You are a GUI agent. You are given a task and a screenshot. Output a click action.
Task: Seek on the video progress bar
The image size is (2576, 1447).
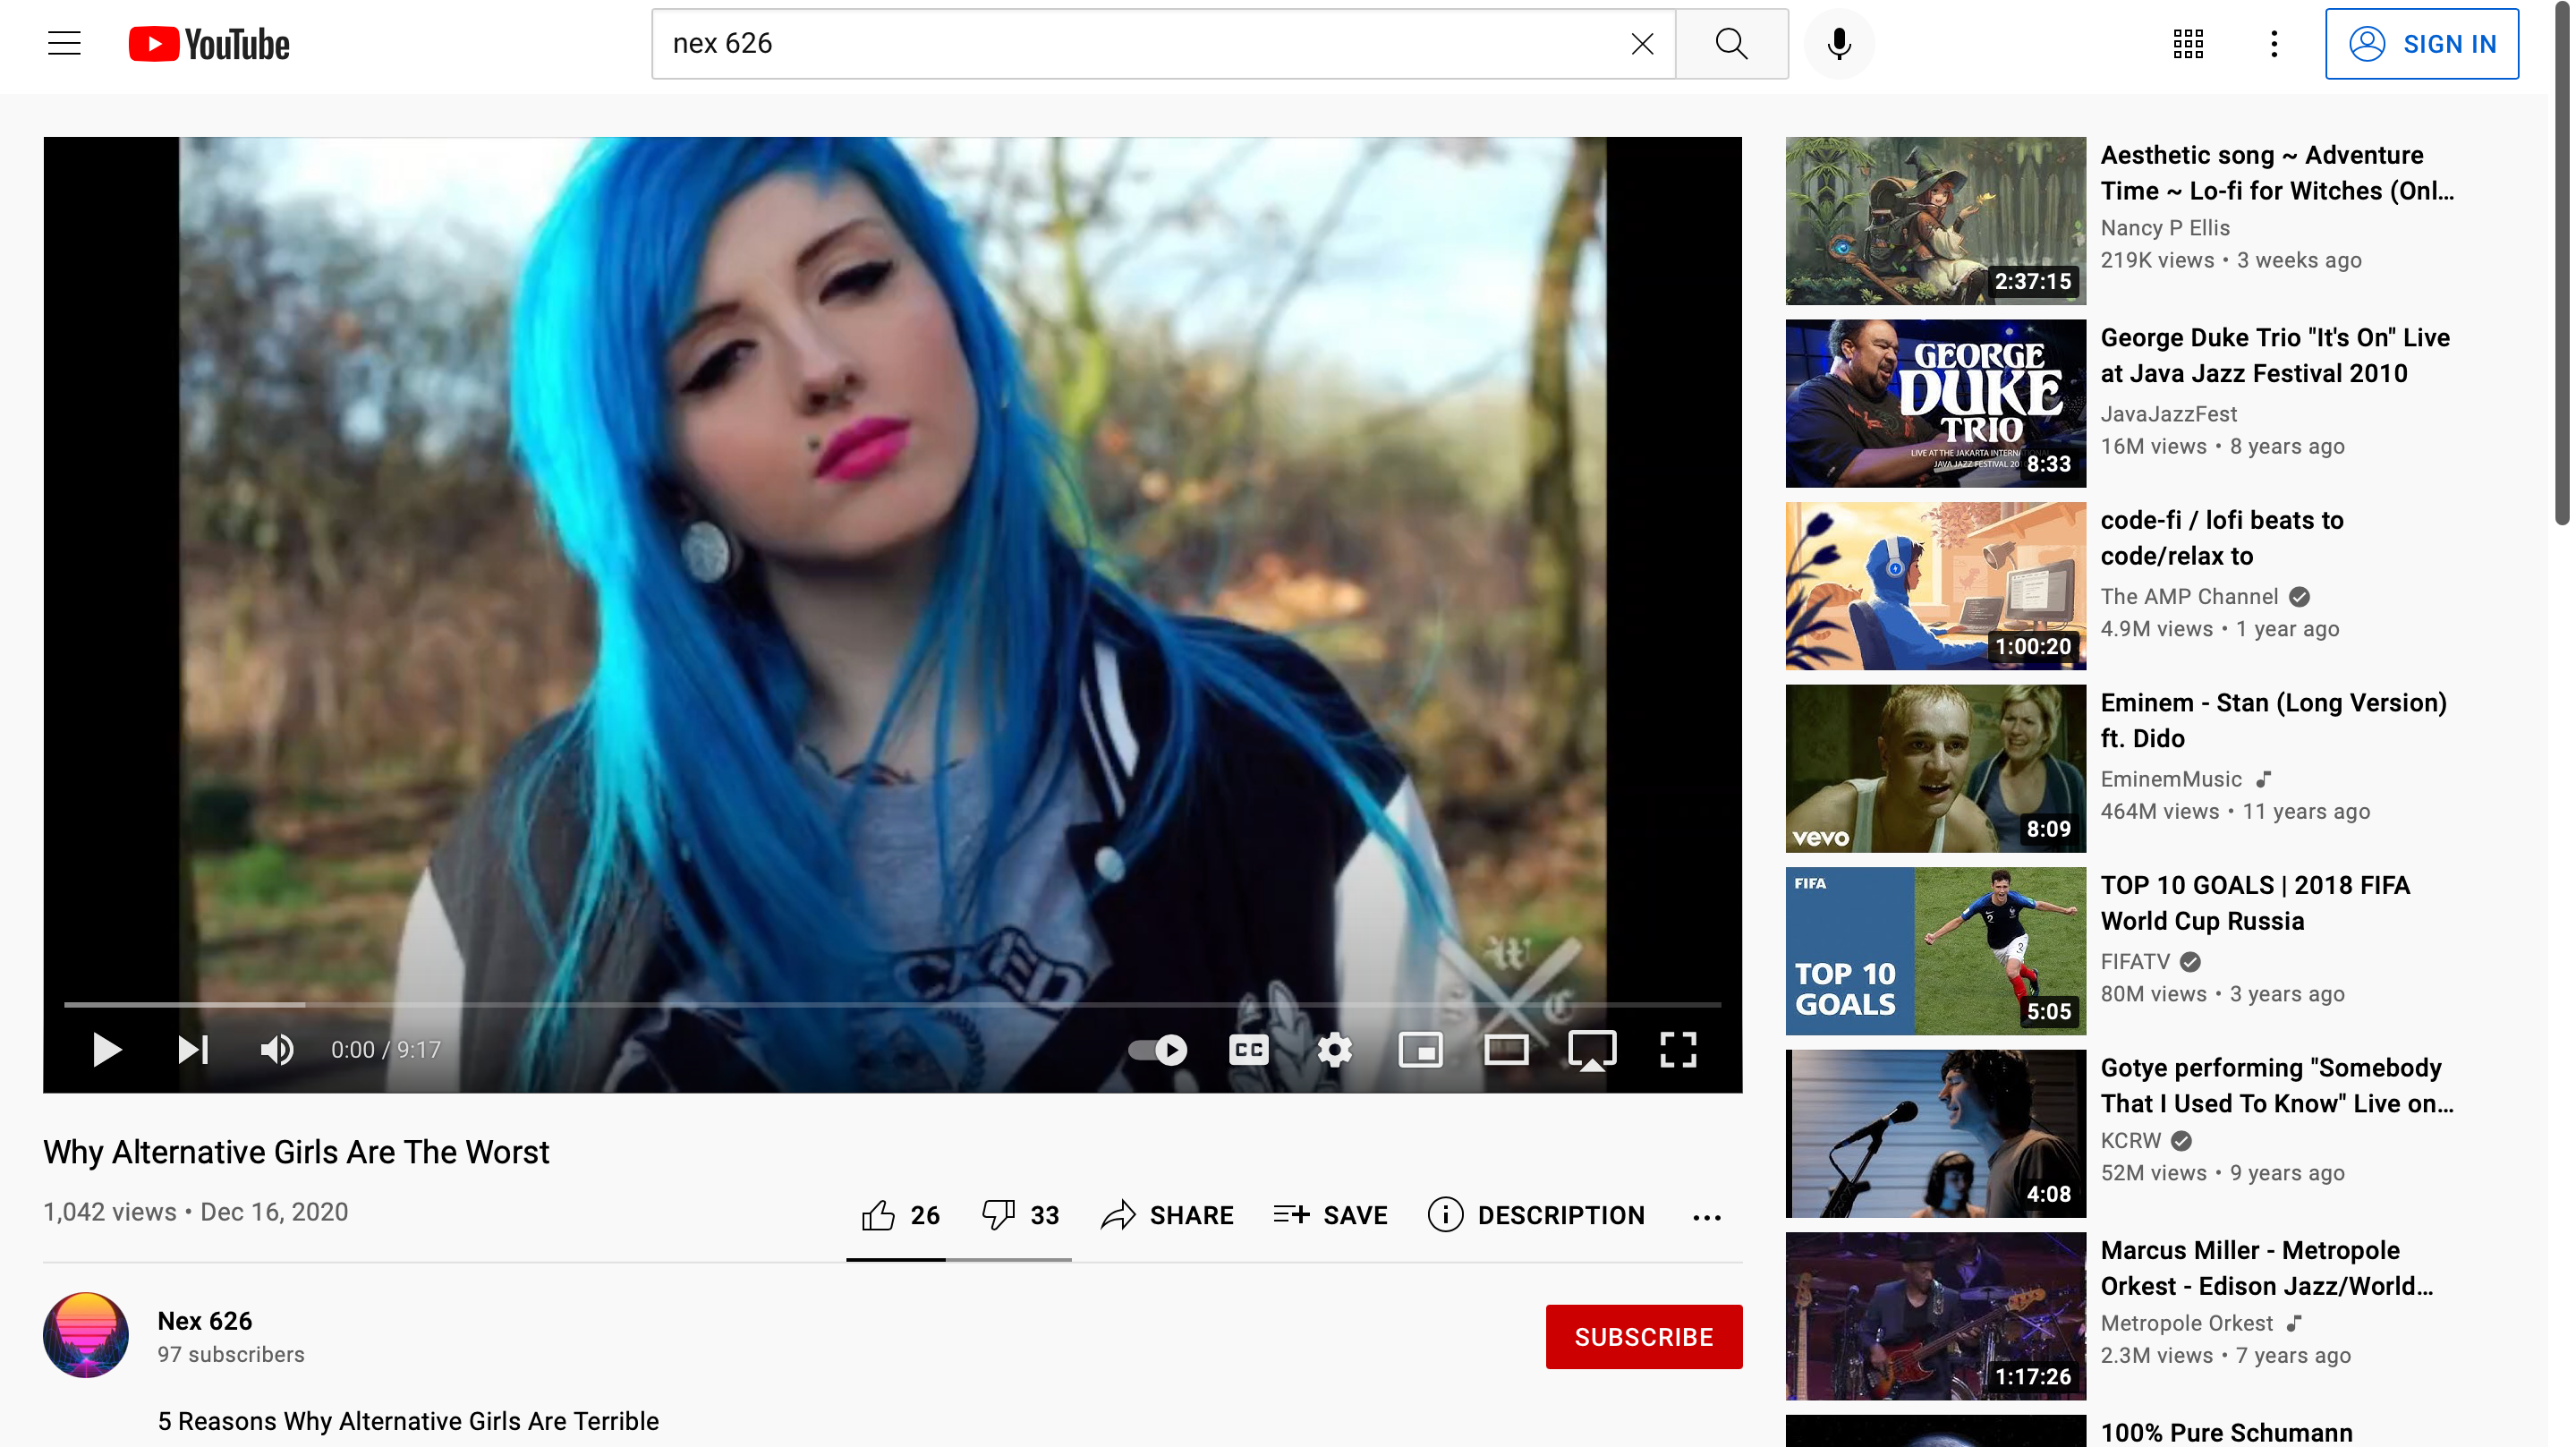point(892,1004)
